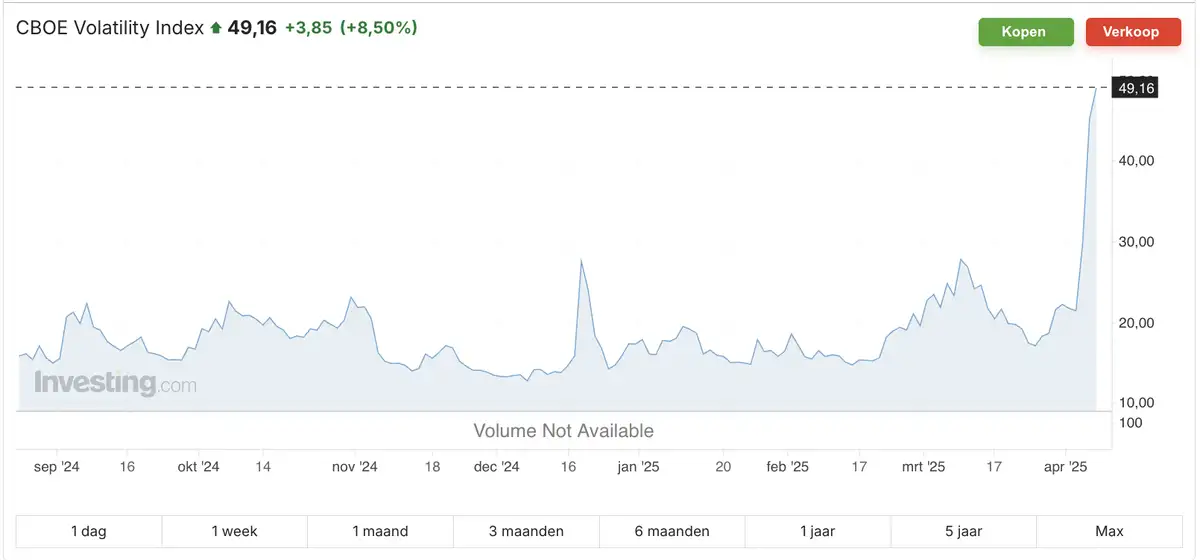Switch chart to 1 maand range
This screenshot has height=560, width=1200.
pyautogui.click(x=380, y=531)
